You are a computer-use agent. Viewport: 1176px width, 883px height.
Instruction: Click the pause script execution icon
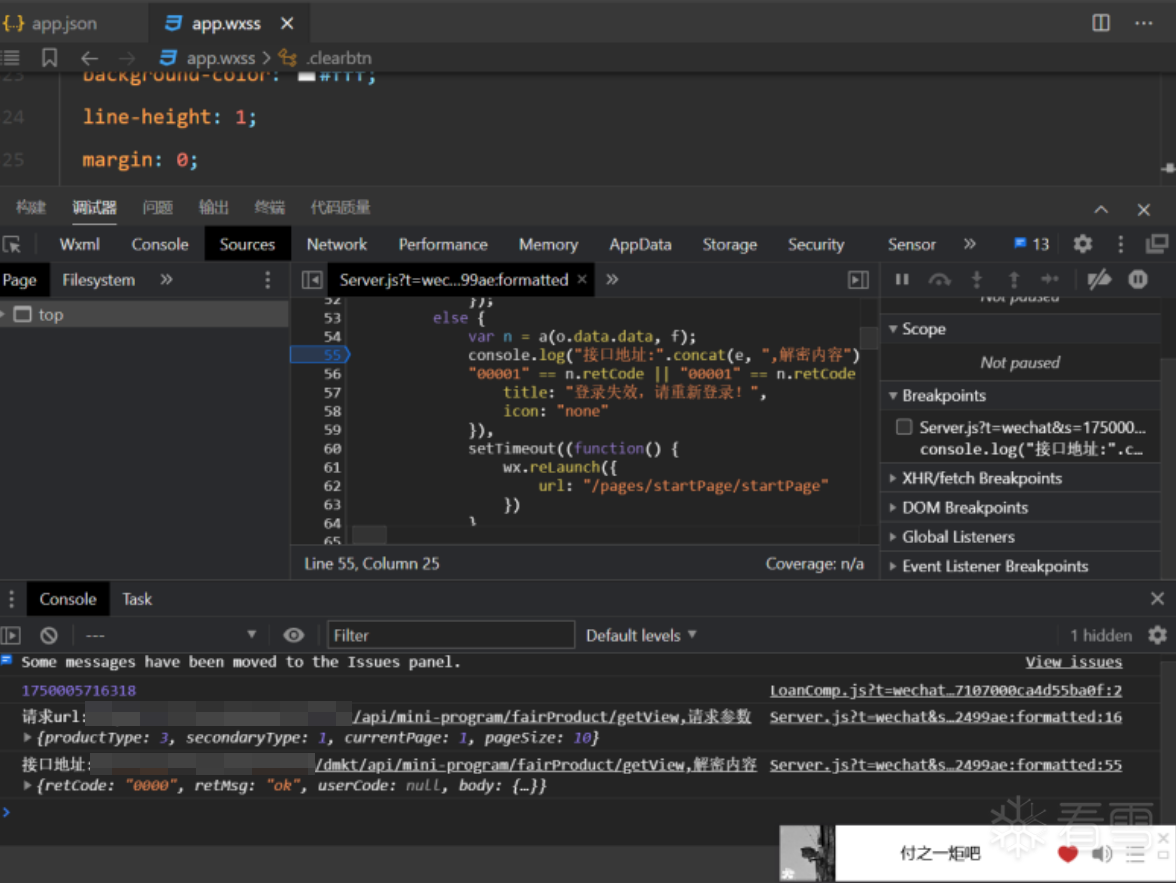[902, 280]
